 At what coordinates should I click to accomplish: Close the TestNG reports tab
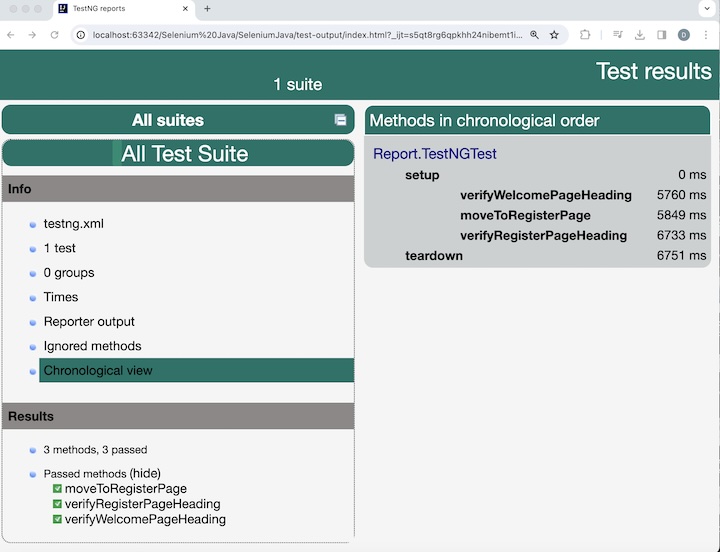coord(186,9)
